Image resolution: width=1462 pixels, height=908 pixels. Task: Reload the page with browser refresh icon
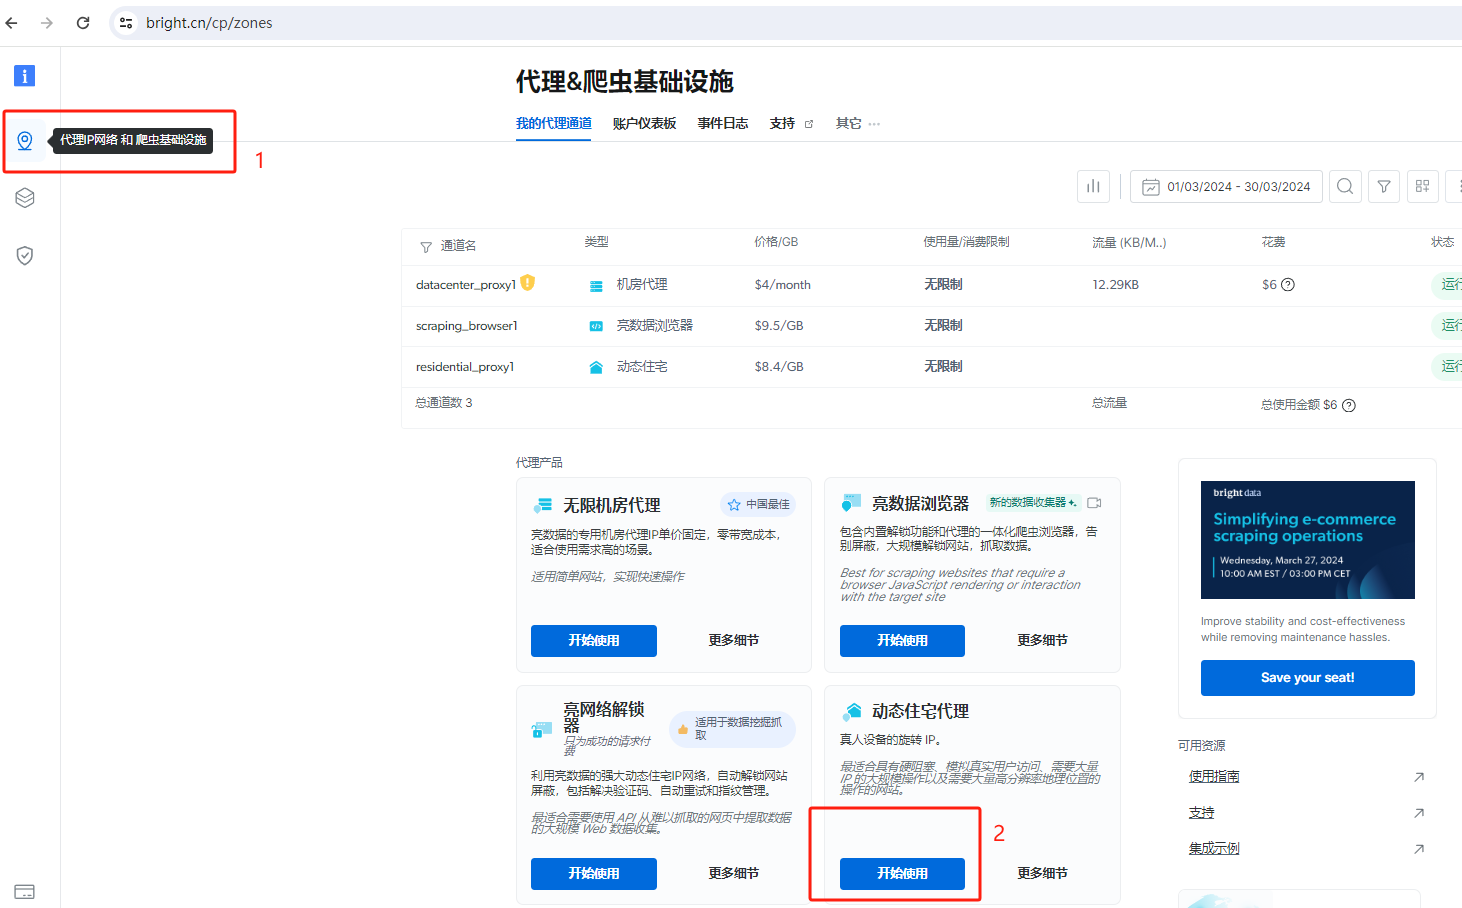pyautogui.click(x=83, y=22)
